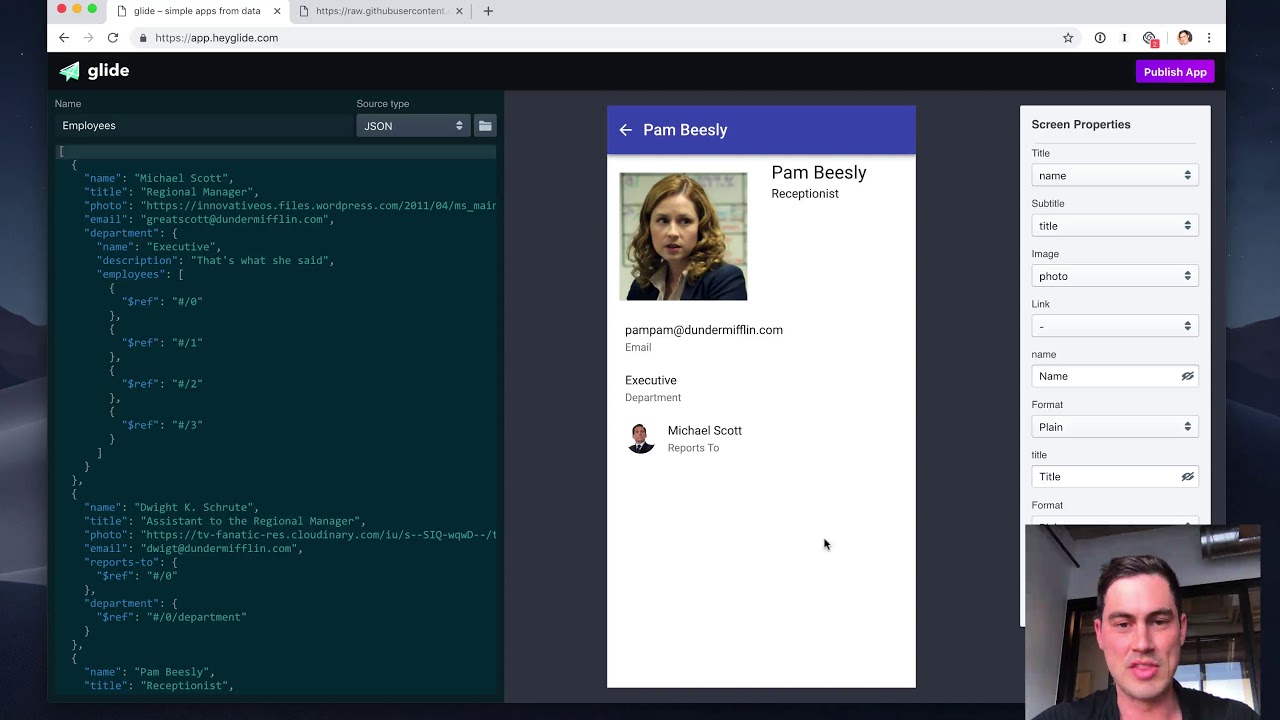This screenshot has width=1280, height=720.
Task: Open the Link property dropdown
Action: coord(1115,326)
